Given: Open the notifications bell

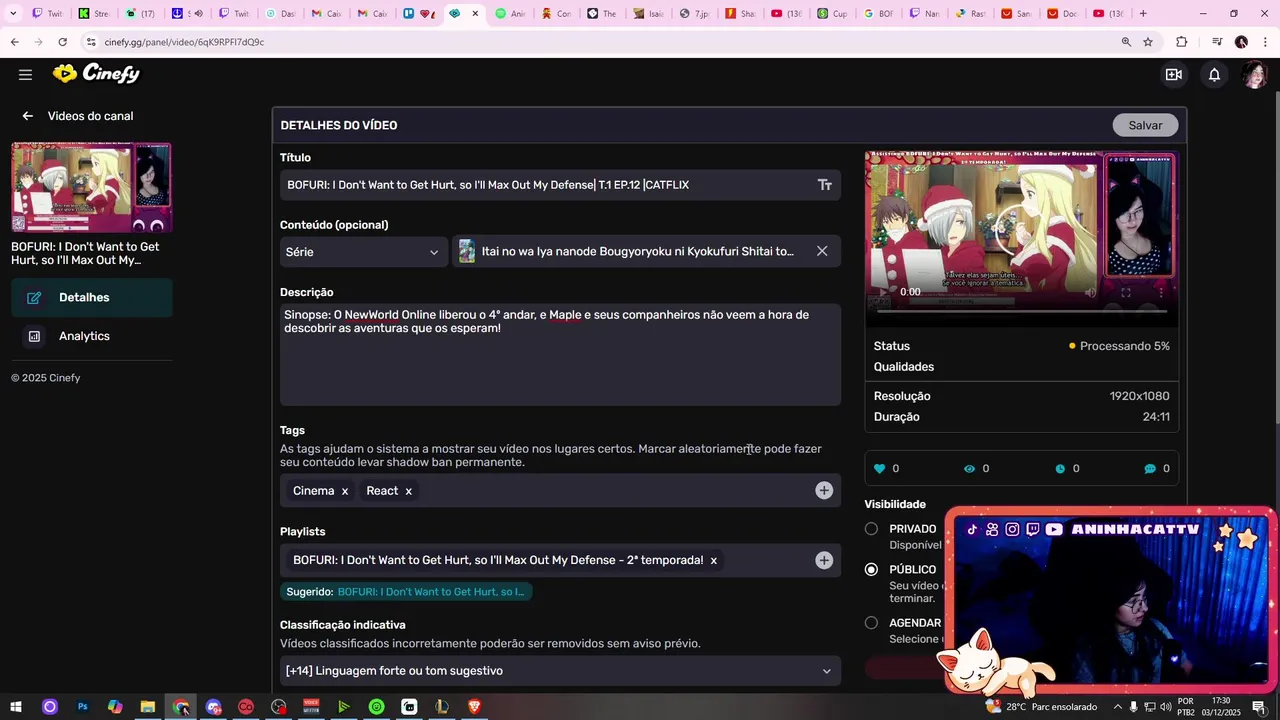Looking at the screenshot, I should 1214,74.
